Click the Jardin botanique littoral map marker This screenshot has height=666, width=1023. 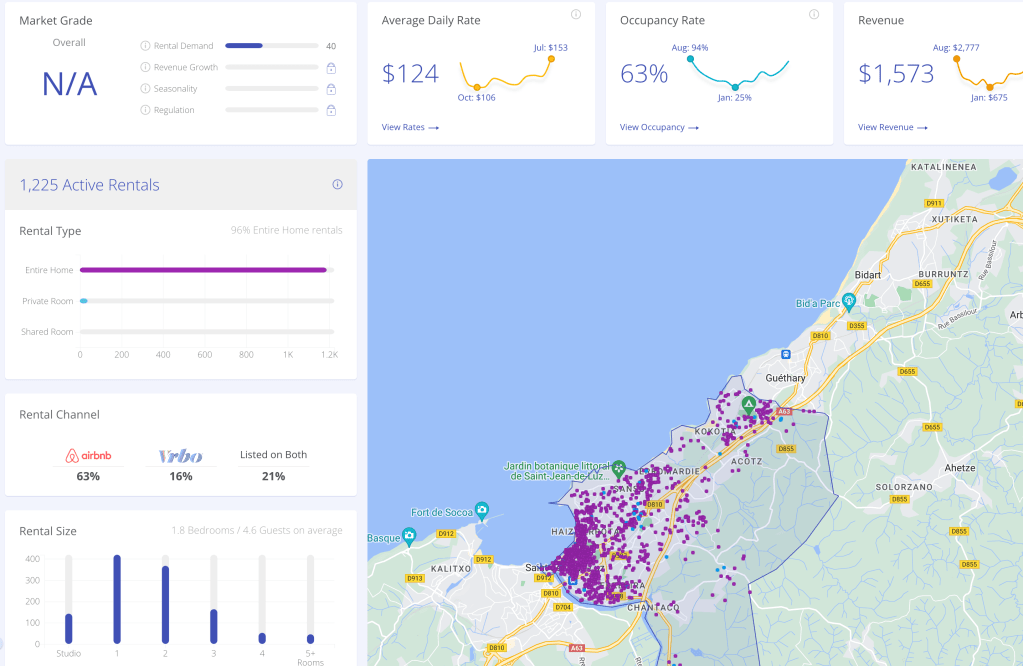(619, 467)
